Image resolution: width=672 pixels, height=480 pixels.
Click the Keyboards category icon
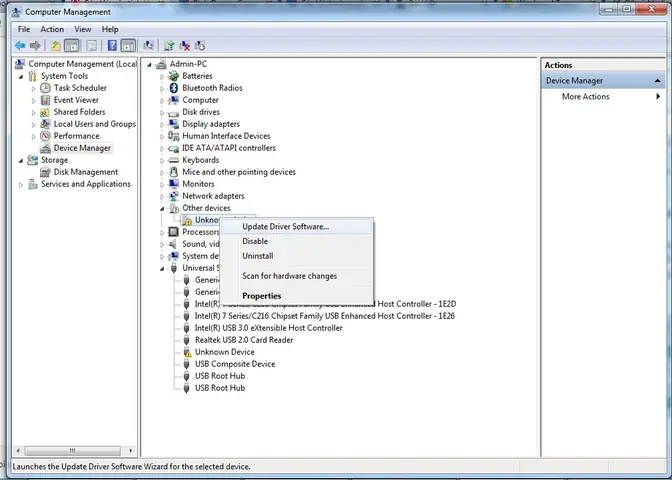(174, 160)
